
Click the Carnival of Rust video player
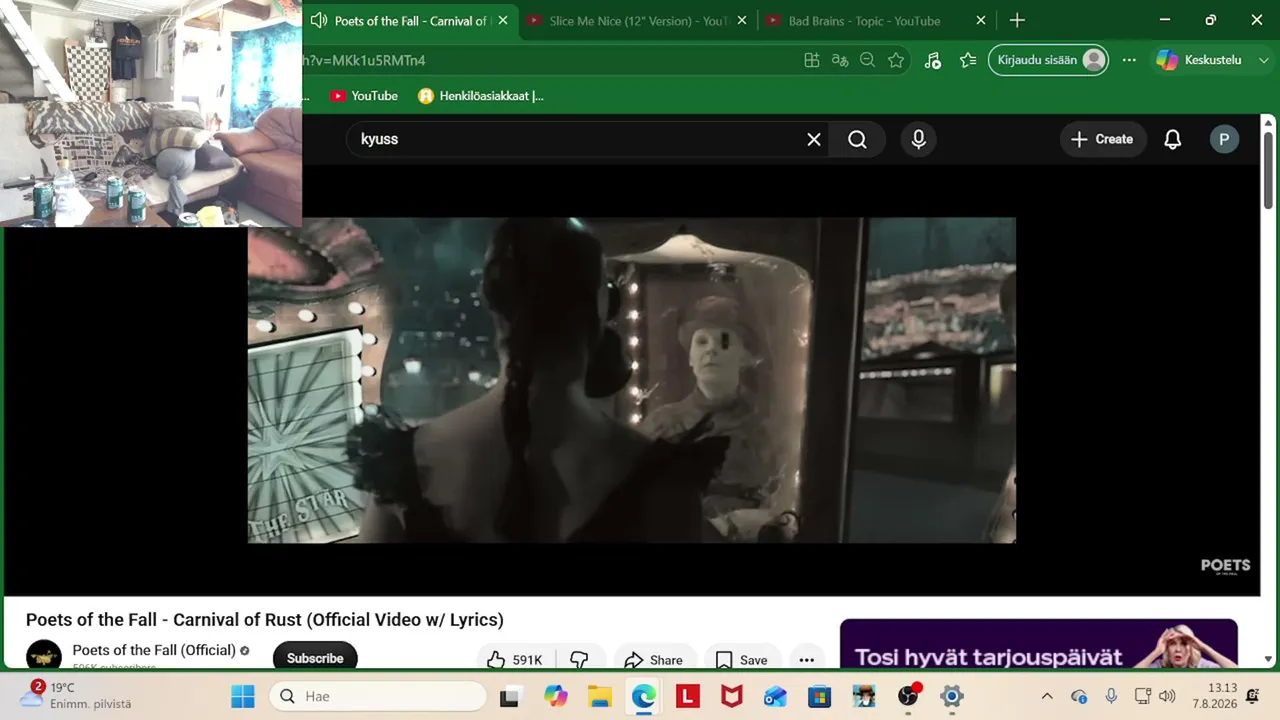tap(631, 380)
